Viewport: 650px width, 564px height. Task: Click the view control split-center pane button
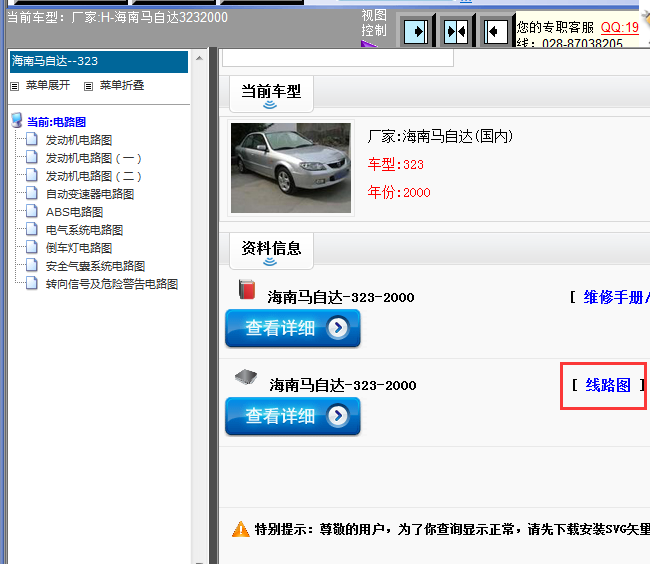point(456,31)
